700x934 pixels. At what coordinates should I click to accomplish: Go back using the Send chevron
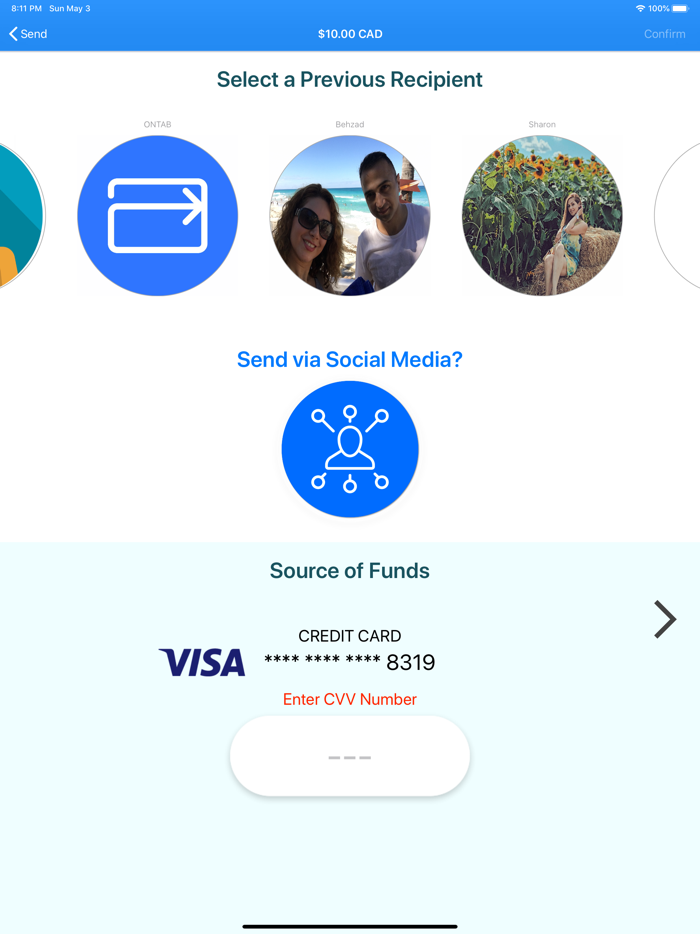(x=28, y=34)
